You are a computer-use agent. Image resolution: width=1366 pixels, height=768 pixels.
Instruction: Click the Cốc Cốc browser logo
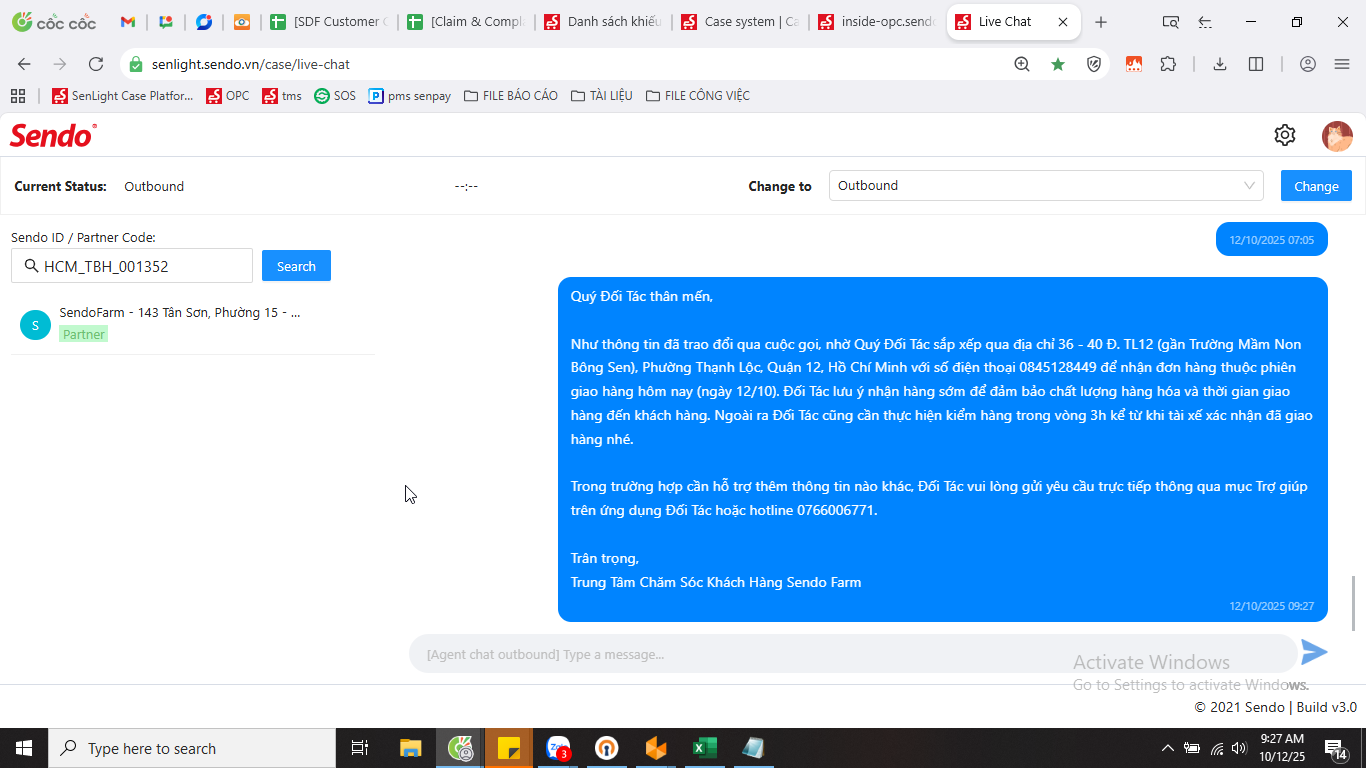[55, 22]
